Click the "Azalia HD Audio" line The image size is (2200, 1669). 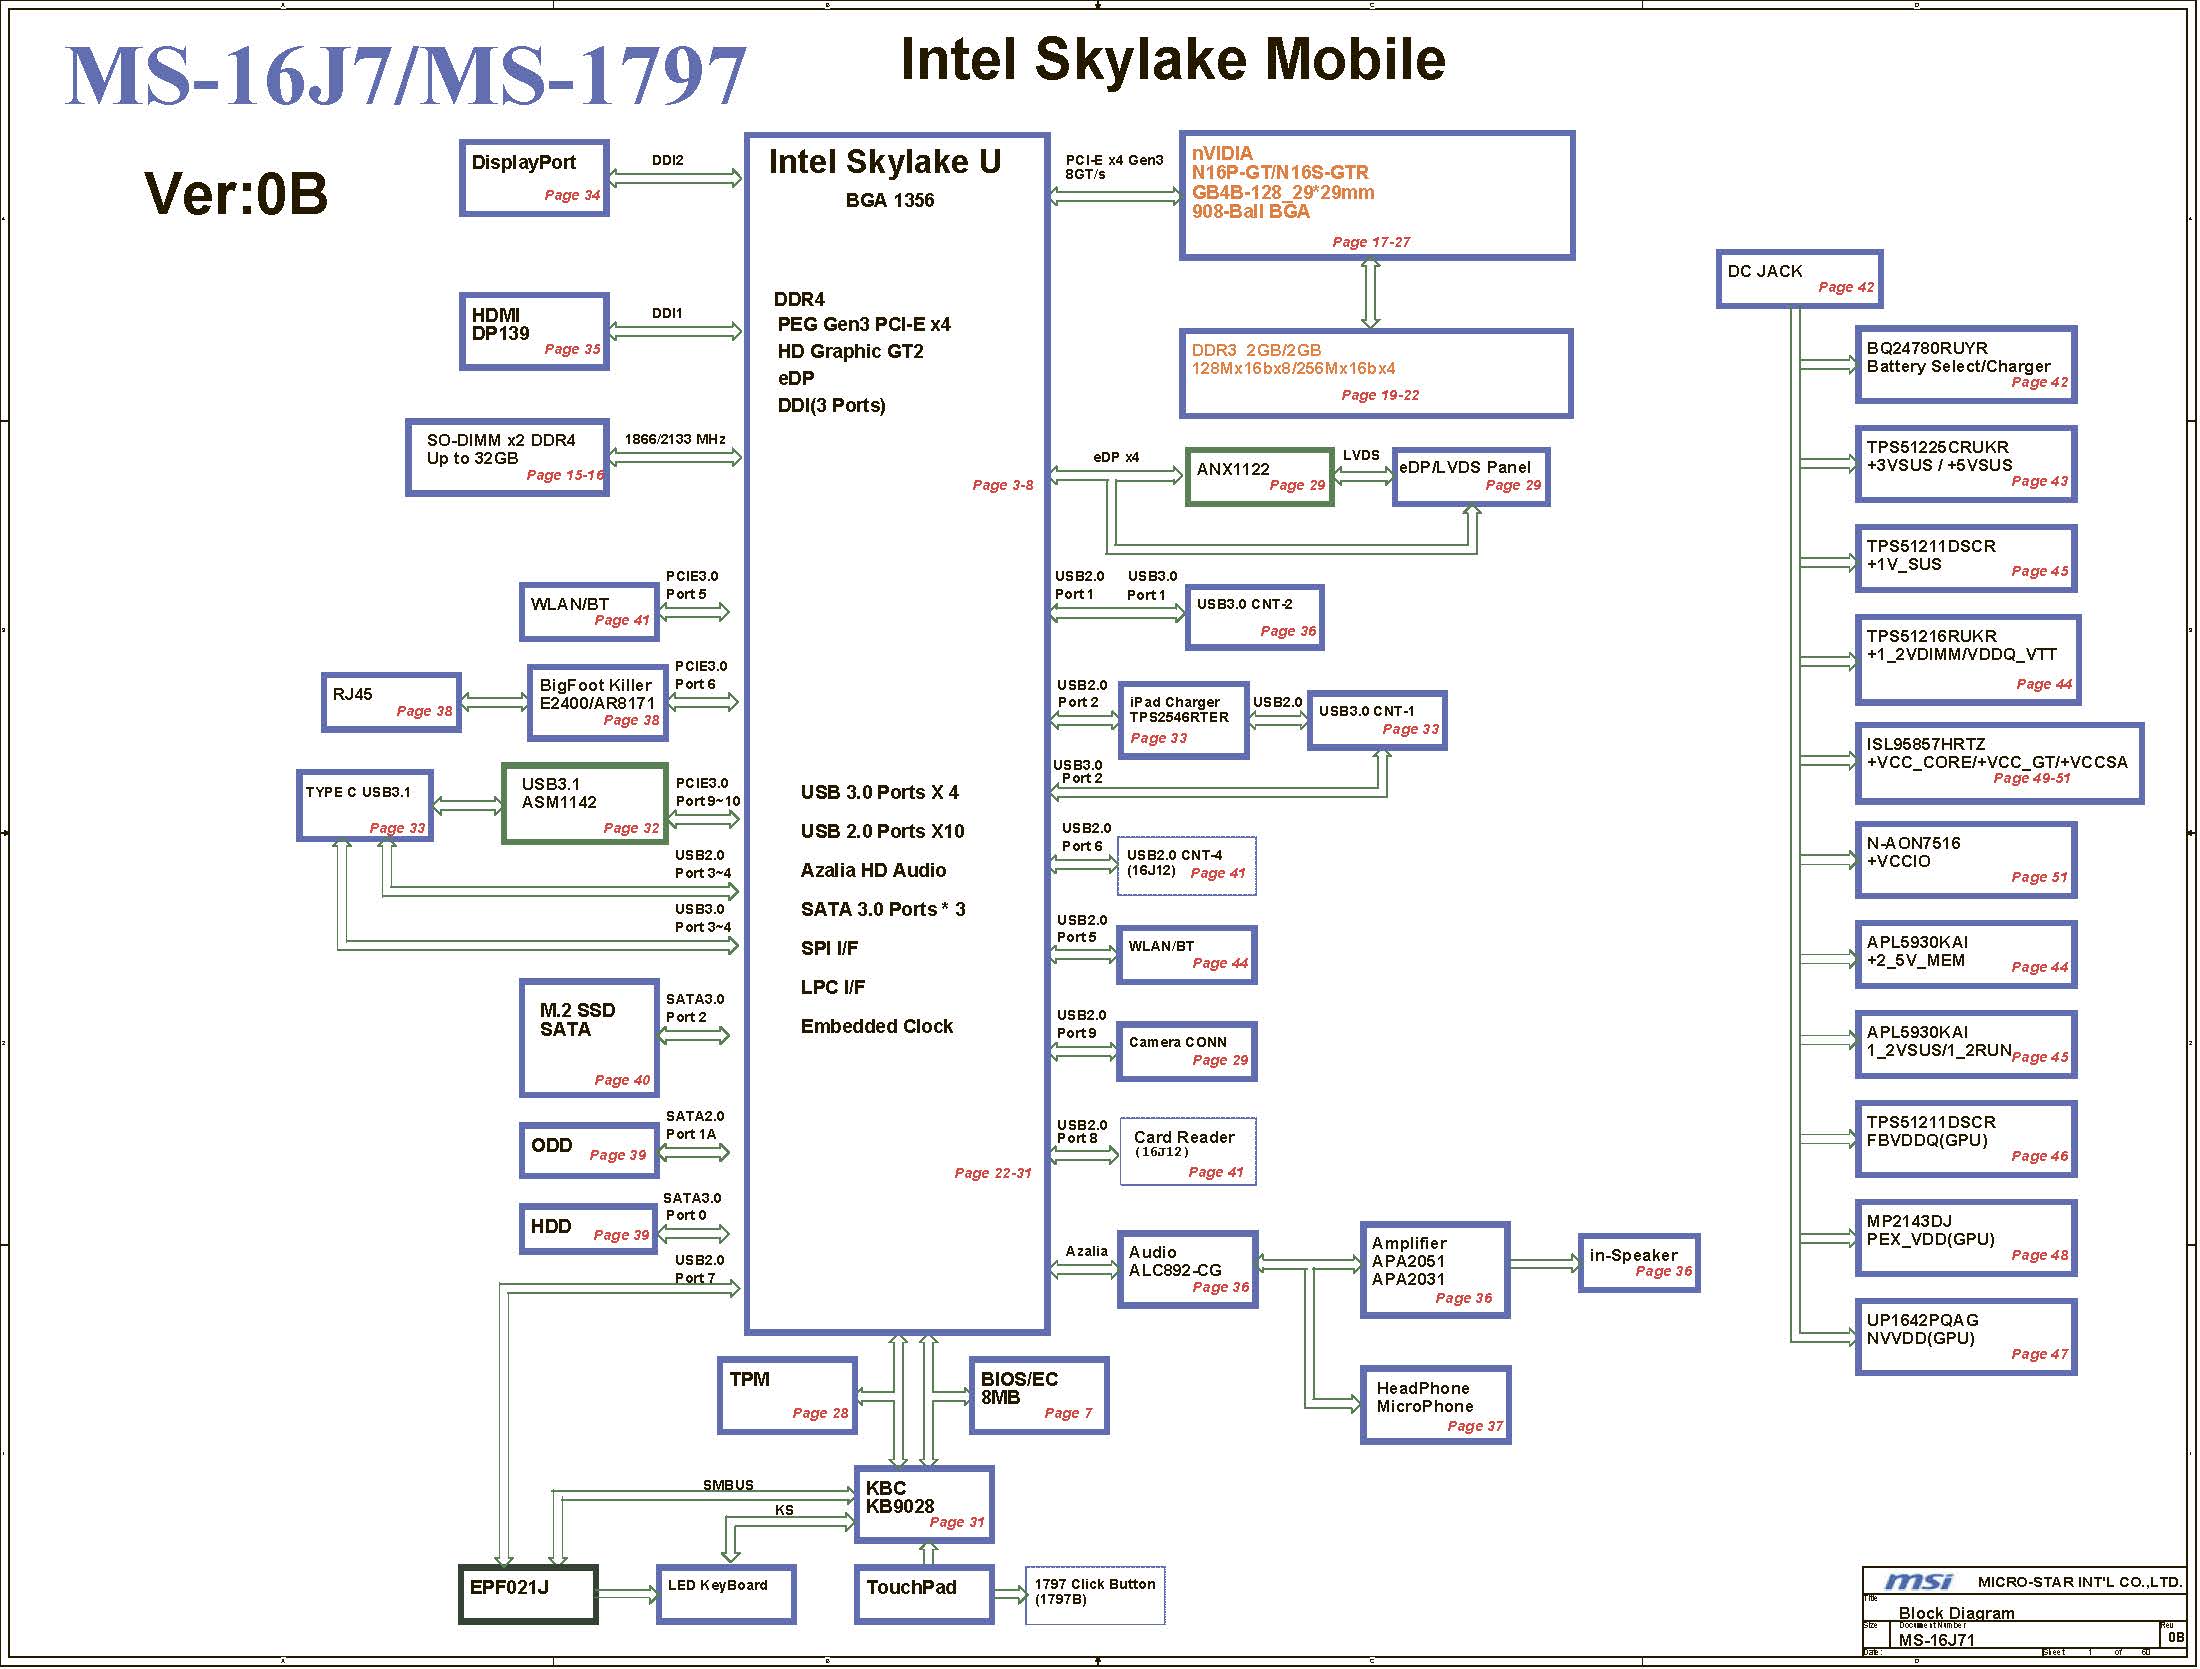coord(874,870)
